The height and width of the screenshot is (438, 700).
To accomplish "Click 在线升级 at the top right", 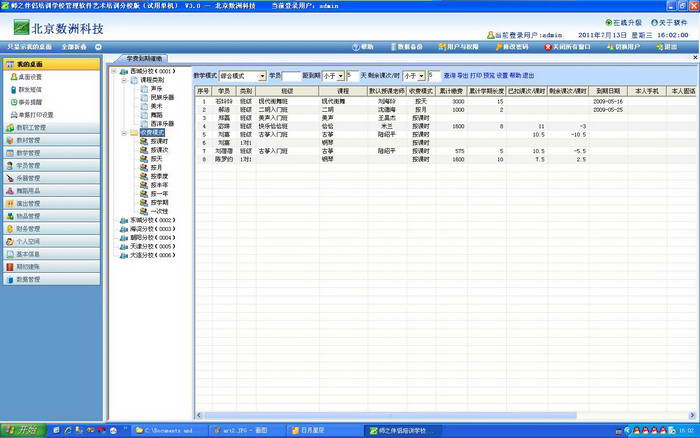I will point(624,22).
